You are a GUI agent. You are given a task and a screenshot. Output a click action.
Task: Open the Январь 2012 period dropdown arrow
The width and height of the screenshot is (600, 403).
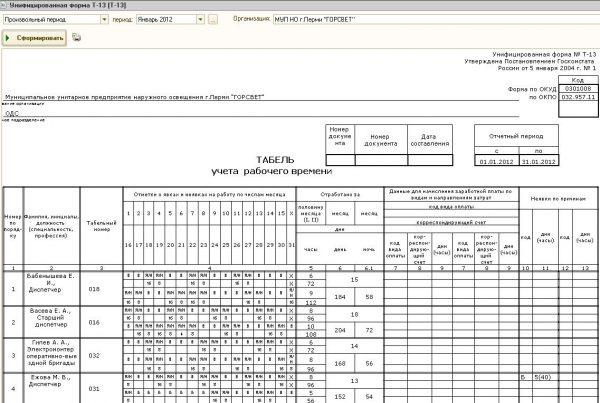coord(200,19)
